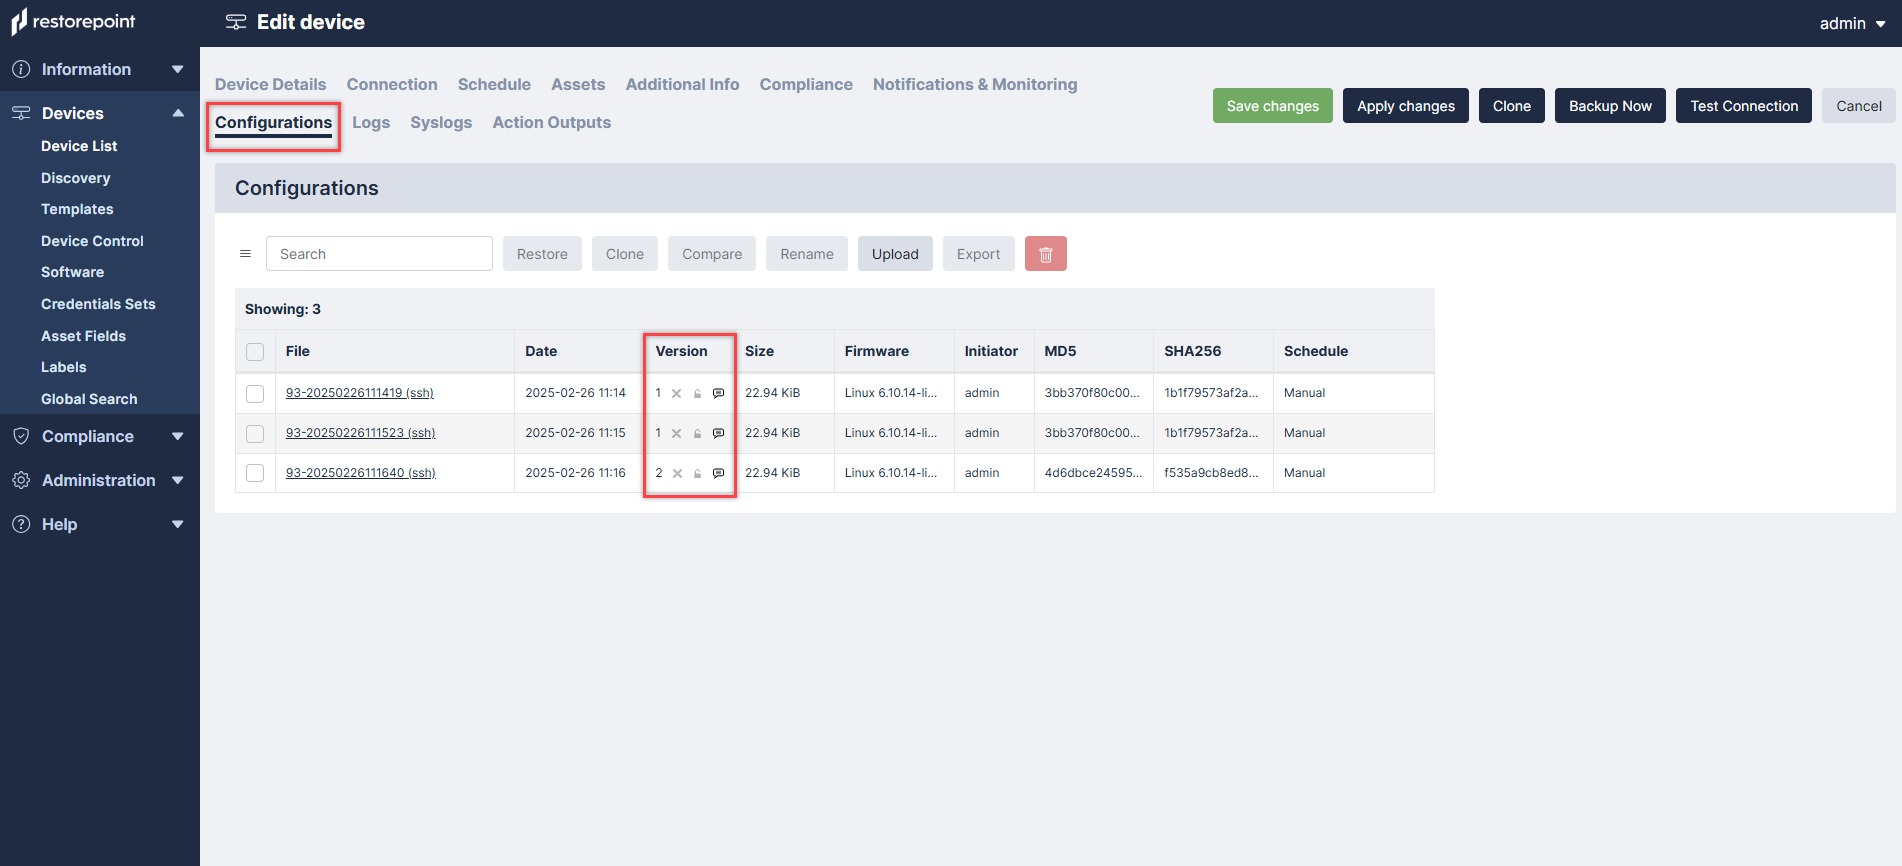
Task: Click the Save changes button
Action: tap(1272, 106)
